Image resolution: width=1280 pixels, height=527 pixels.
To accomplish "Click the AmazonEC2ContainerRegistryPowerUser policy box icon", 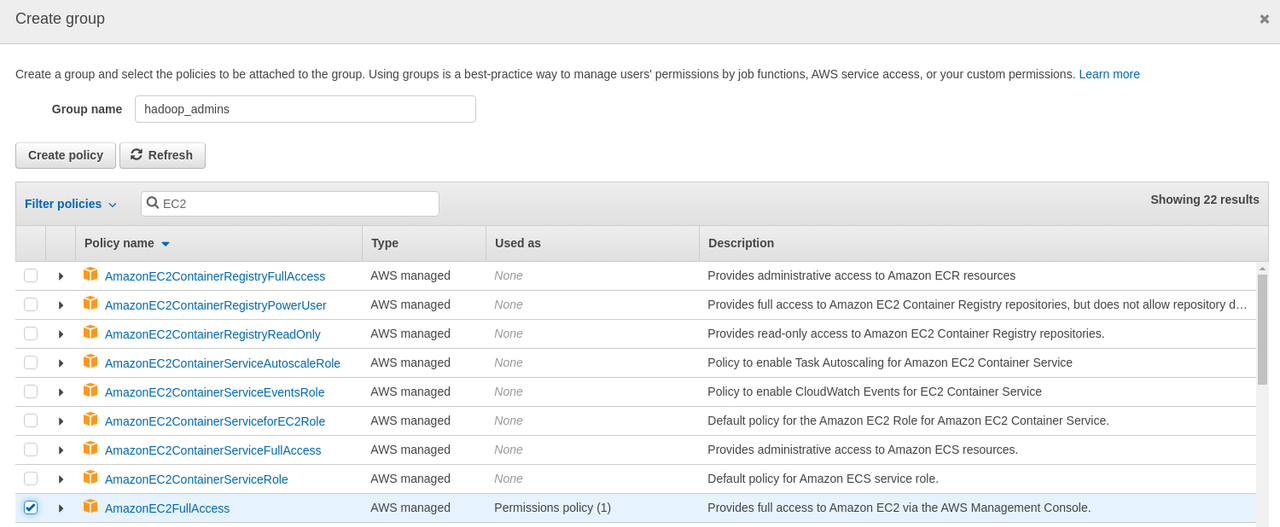I will pos(90,303).
